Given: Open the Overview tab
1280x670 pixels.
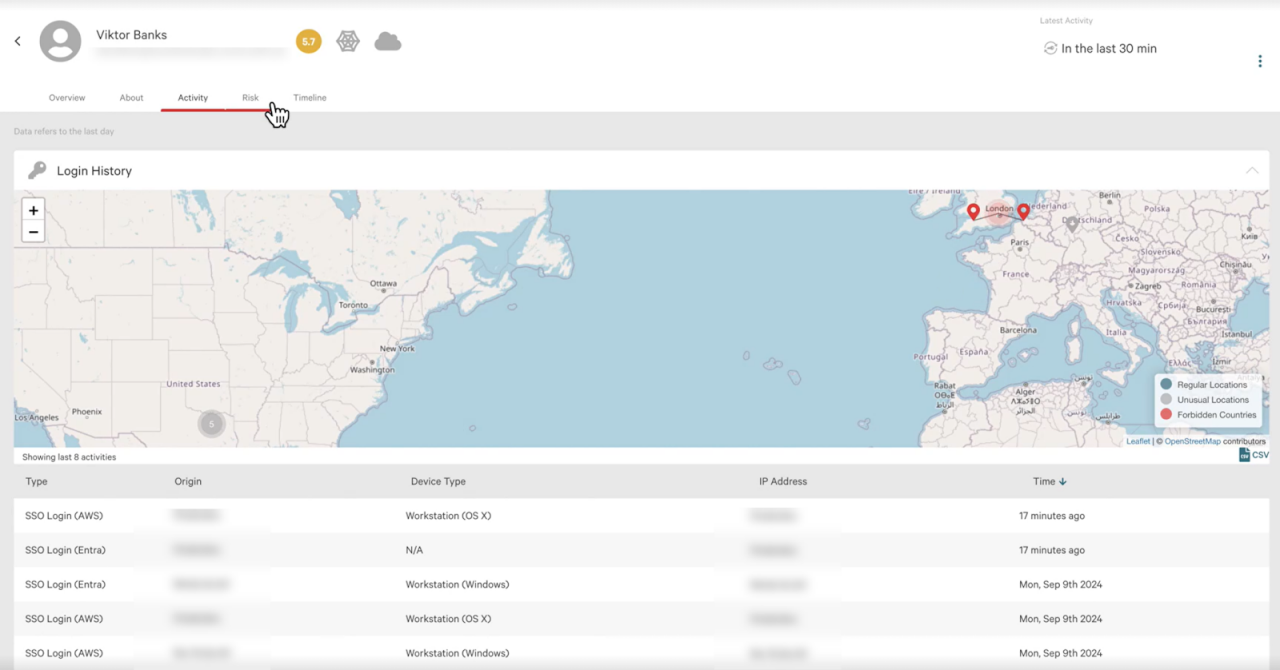Looking at the screenshot, I should click(67, 98).
